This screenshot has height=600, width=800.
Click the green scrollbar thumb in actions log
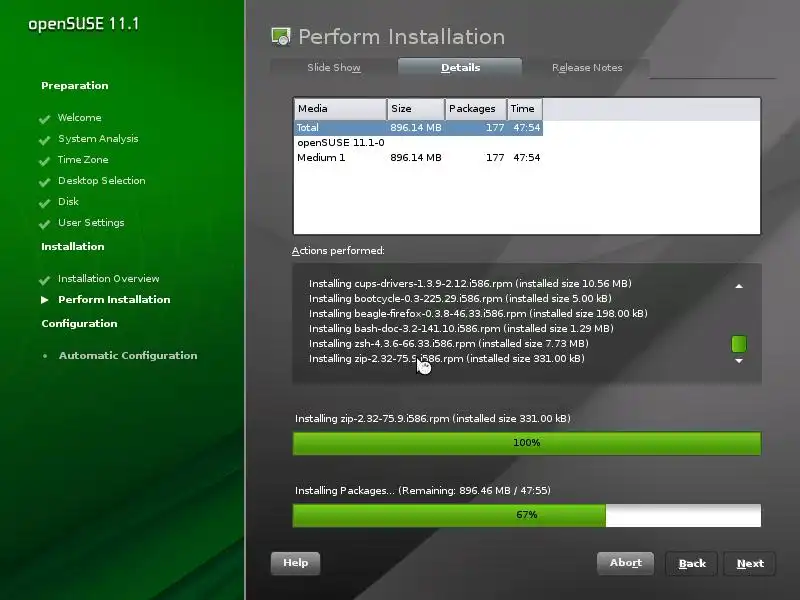pyautogui.click(x=739, y=344)
